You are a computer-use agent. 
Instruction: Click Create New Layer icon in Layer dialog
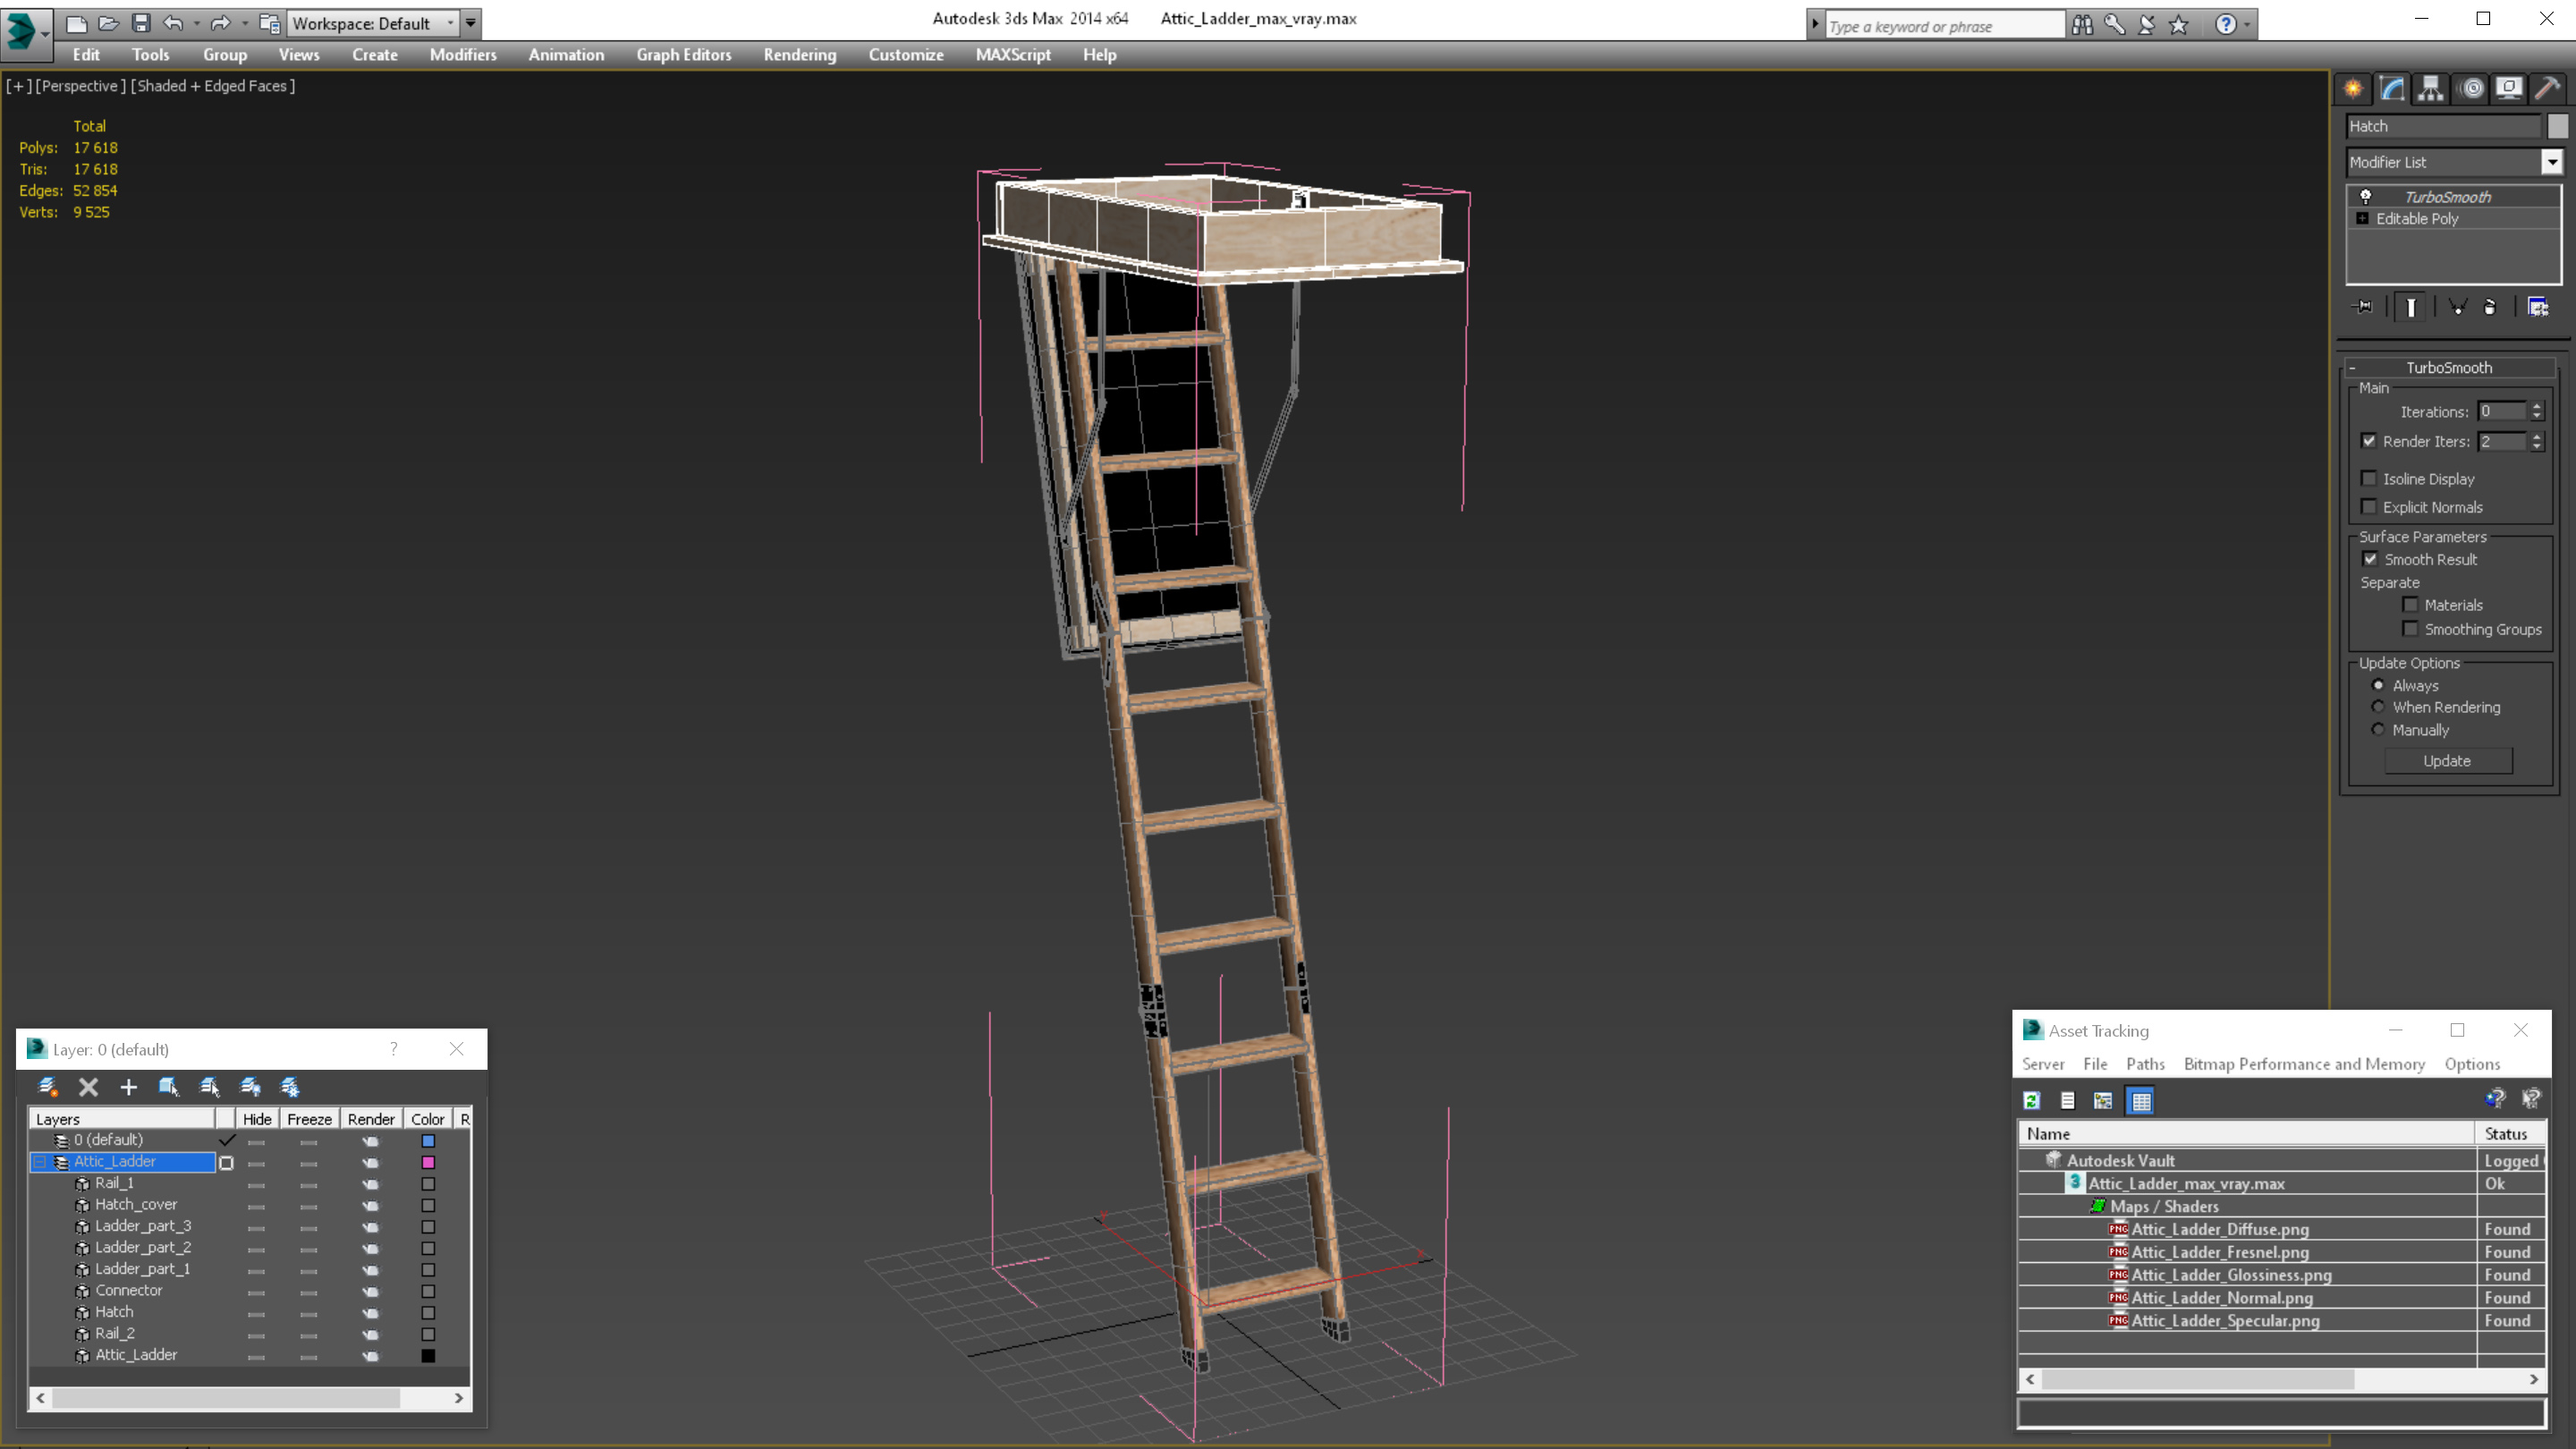(47, 1087)
